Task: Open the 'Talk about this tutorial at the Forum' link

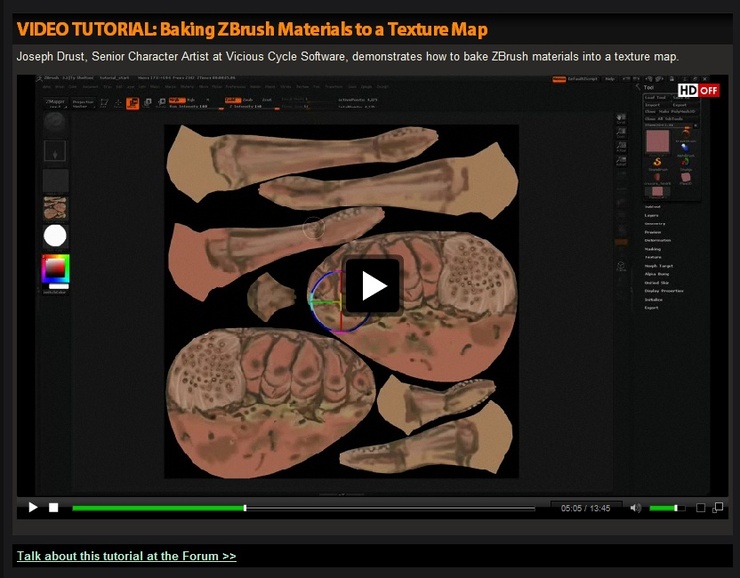Action: 126,556
